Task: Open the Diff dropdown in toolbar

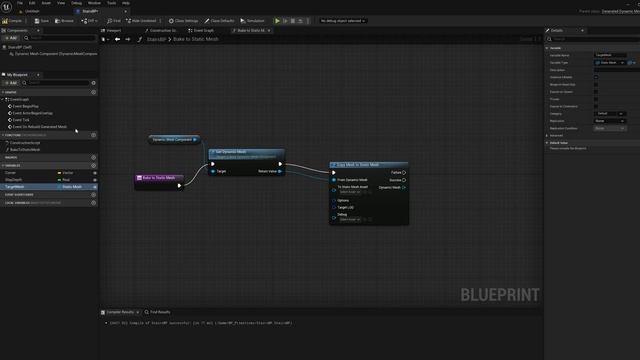Action: click(x=89, y=21)
